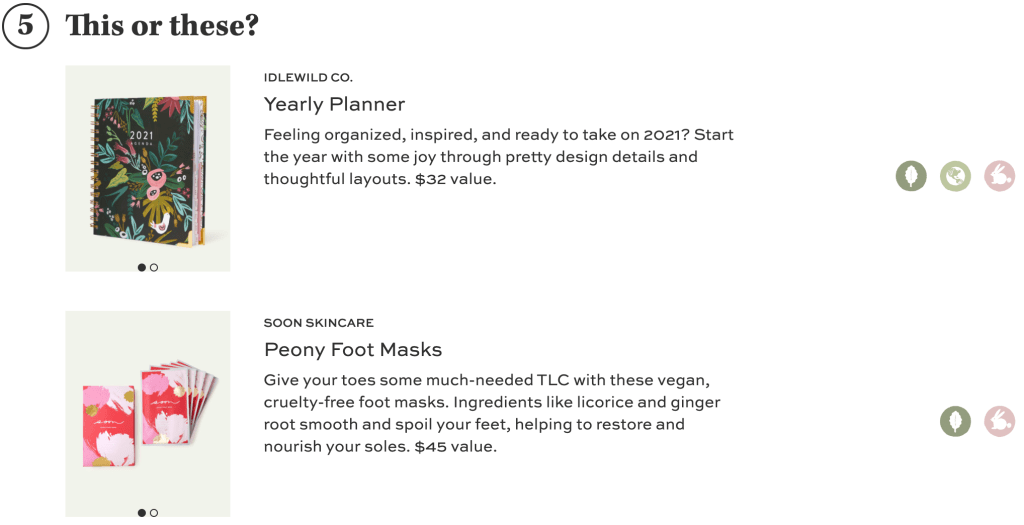This screenshot has width=1024, height=525.
Task: Click the leaf badge beside Peony Foot Masks
Action: point(955,421)
